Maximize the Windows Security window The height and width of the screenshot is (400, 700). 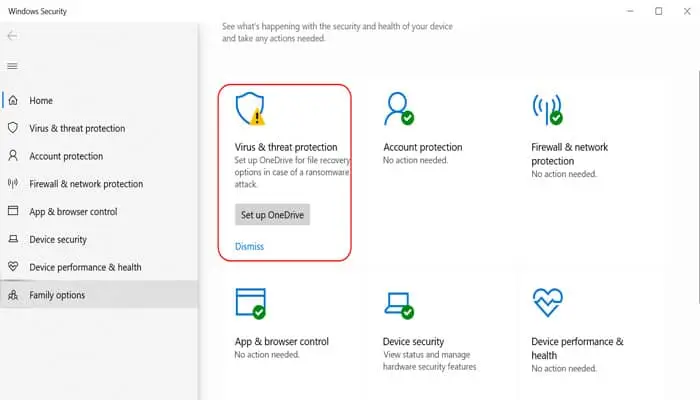(658, 11)
